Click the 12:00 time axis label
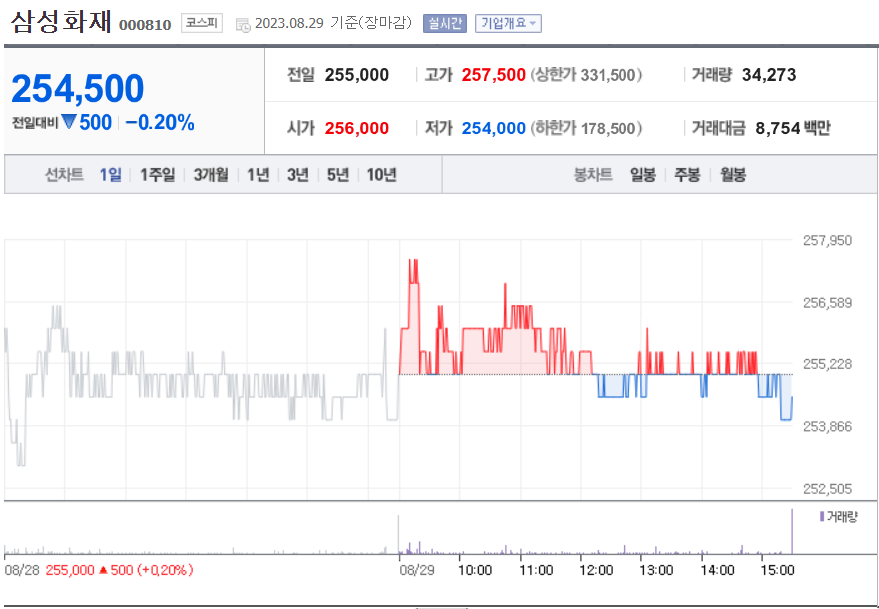879x609 pixels. pos(596,570)
